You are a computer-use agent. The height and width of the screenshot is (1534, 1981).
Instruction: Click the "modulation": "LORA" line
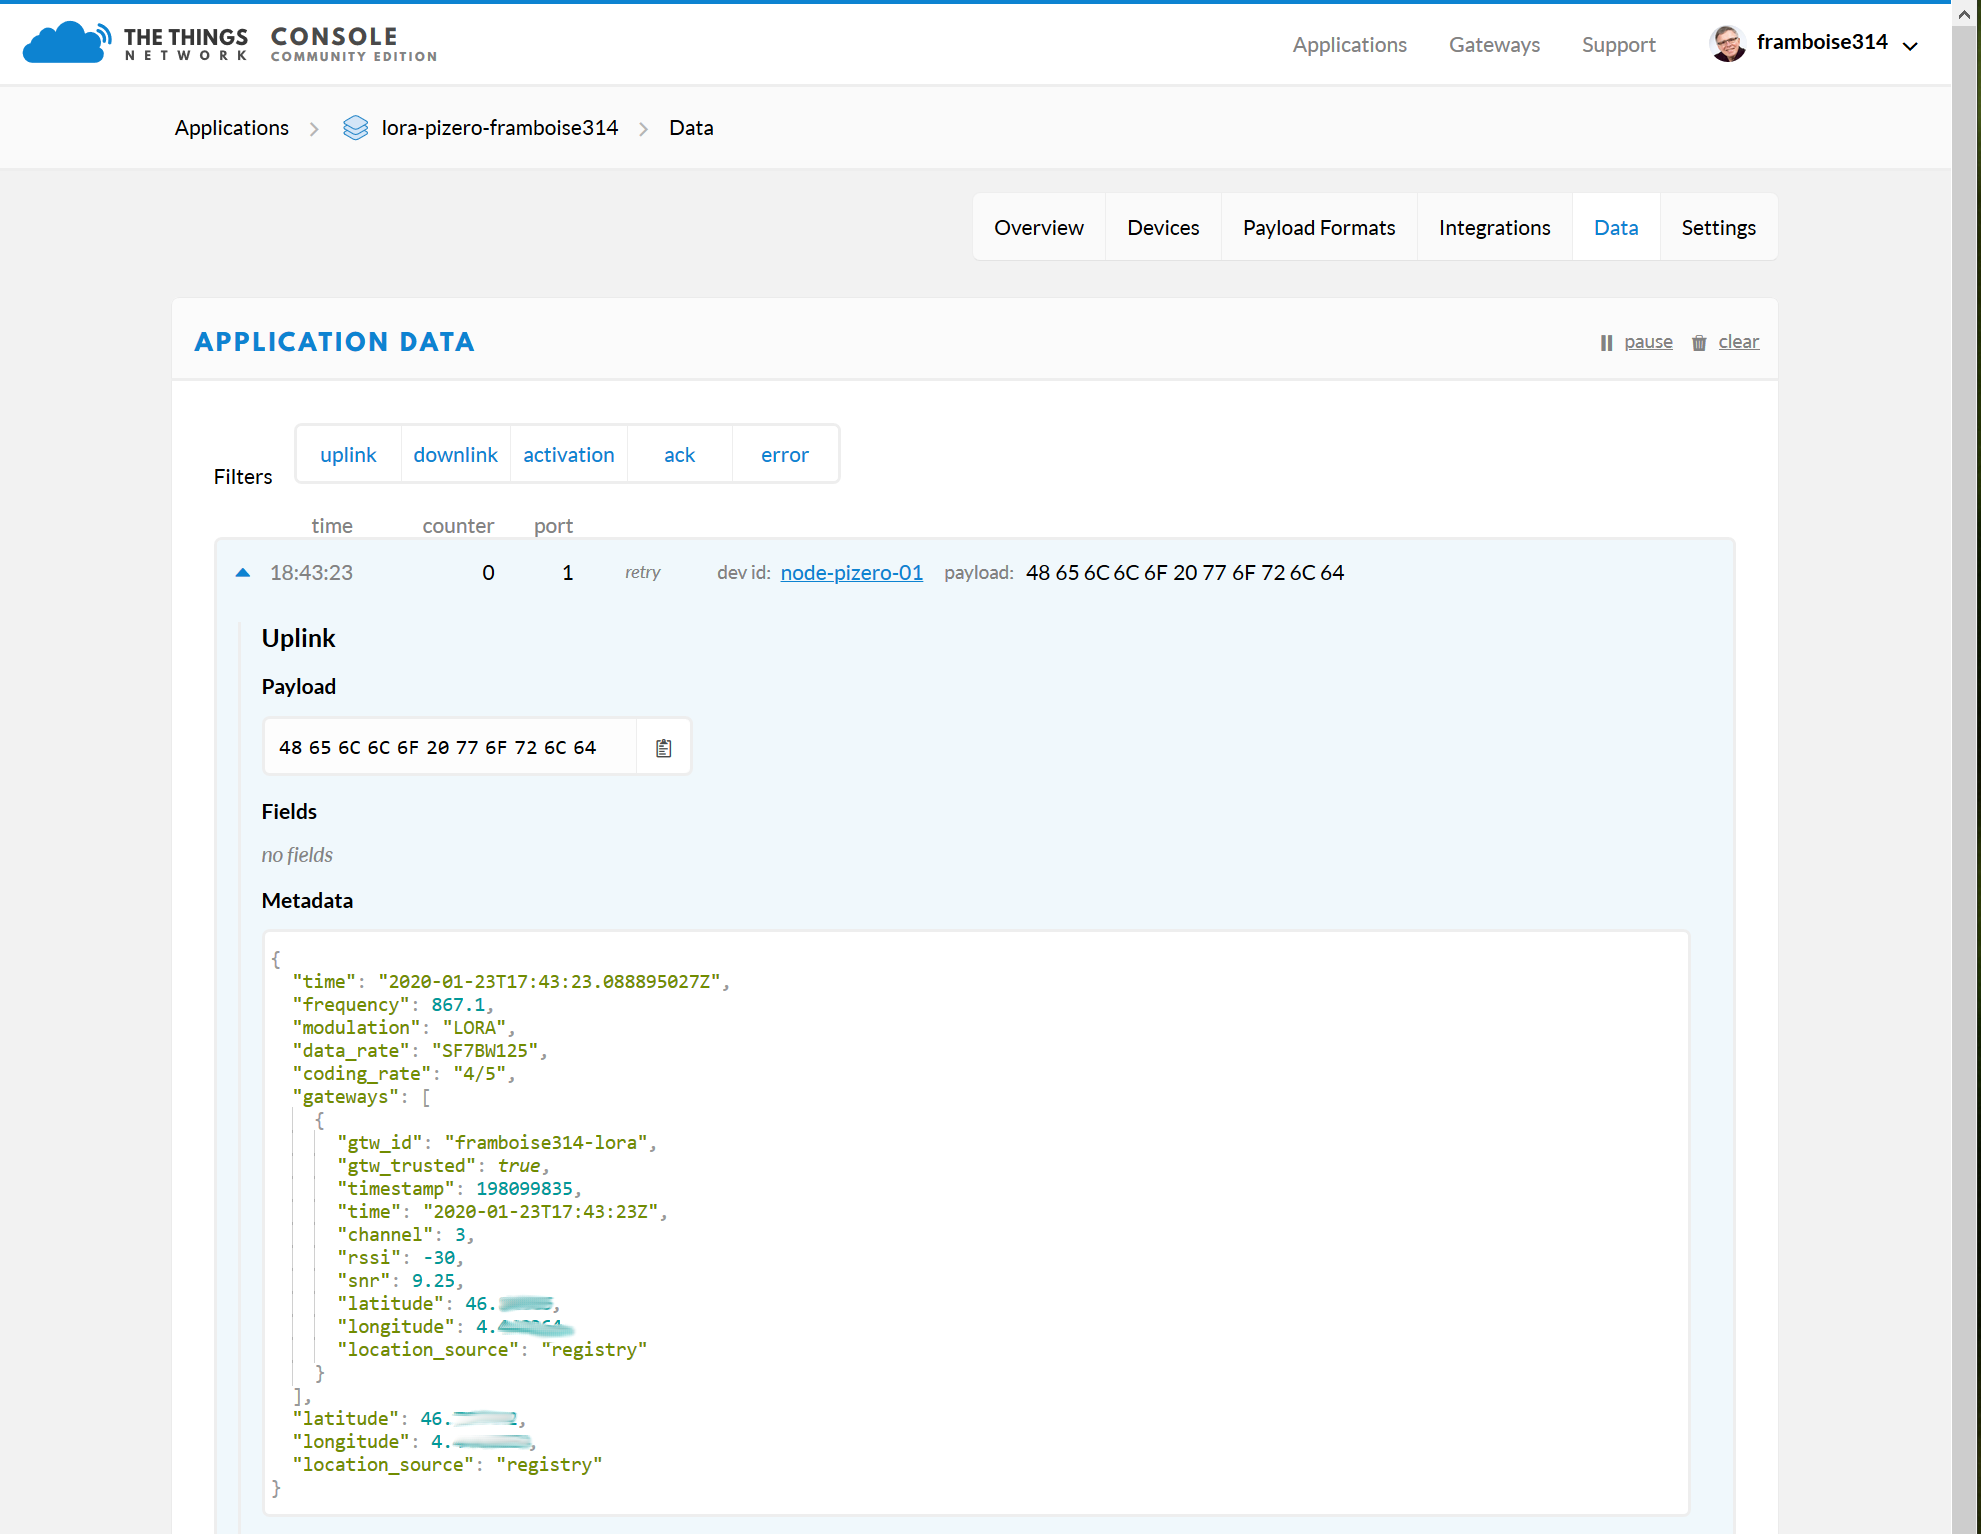point(404,1028)
